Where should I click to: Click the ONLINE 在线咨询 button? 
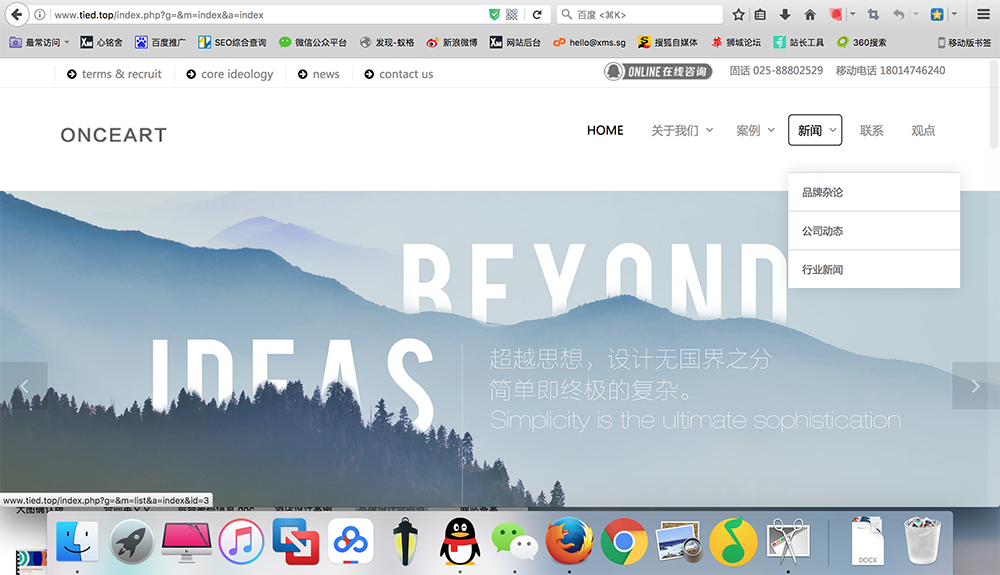tap(658, 72)
